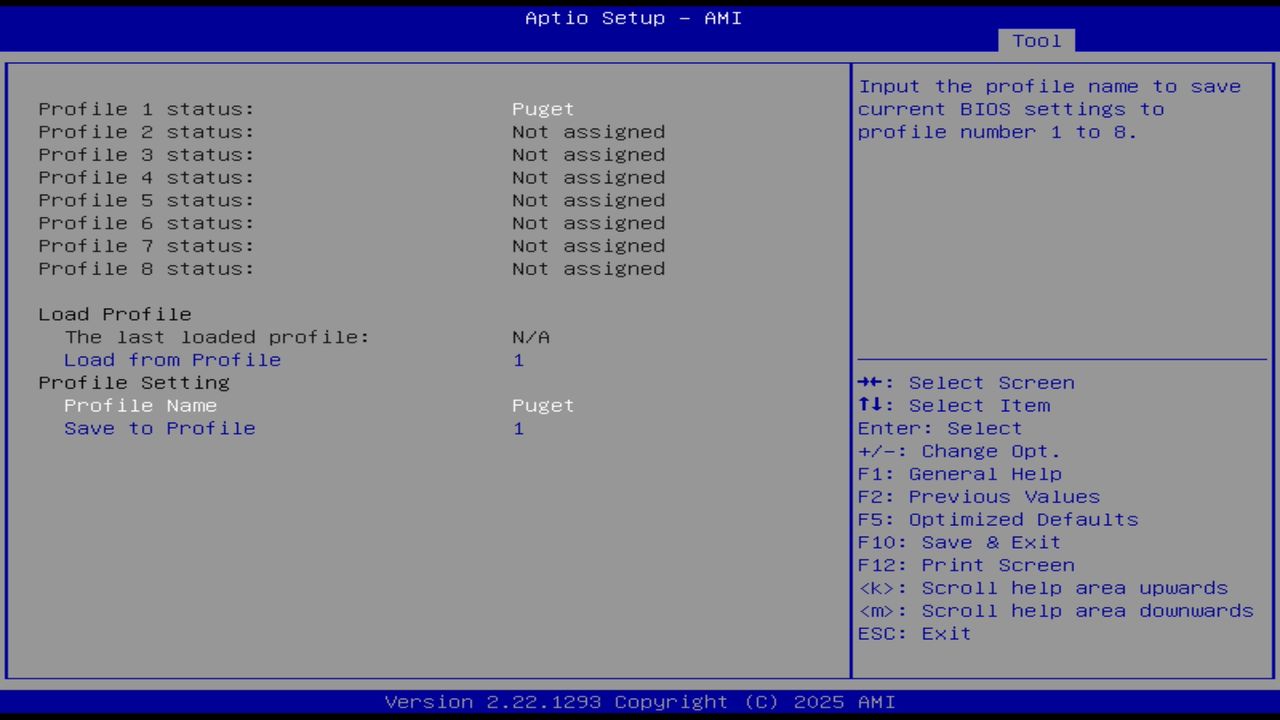Click the Load from Profile value 1
Screen dimensions: 1280x720
518,360
